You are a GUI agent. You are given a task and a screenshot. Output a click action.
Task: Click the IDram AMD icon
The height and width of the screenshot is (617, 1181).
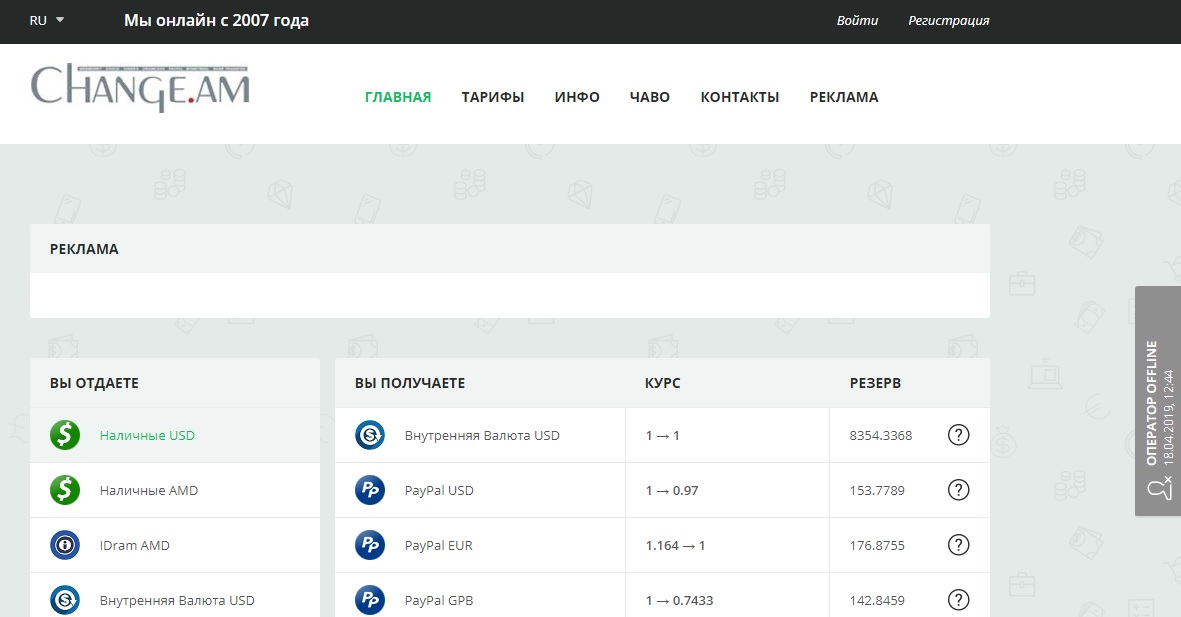[x=65, y=545]
